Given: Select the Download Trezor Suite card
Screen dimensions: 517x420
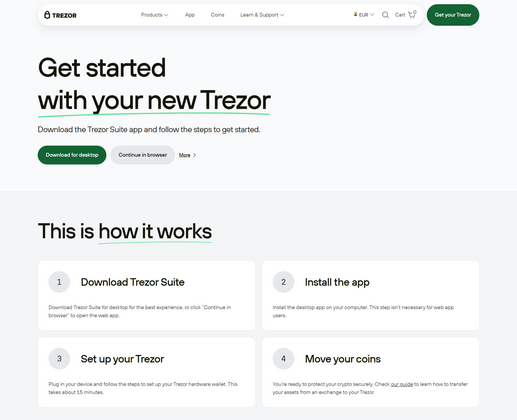Looking at the screenshot, I should [x=146, y=295].
